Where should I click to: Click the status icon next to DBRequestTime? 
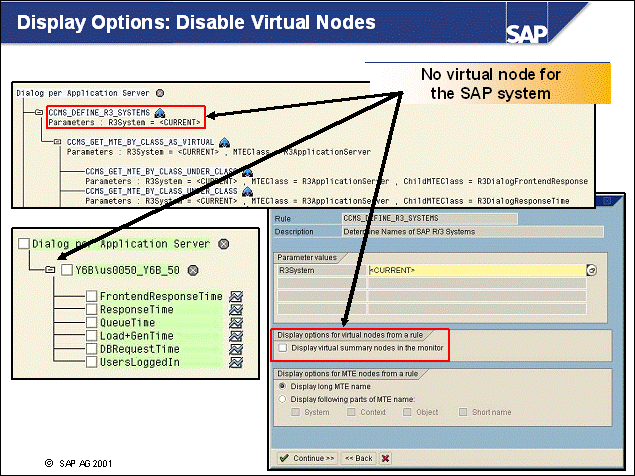[x=236, y=348]
